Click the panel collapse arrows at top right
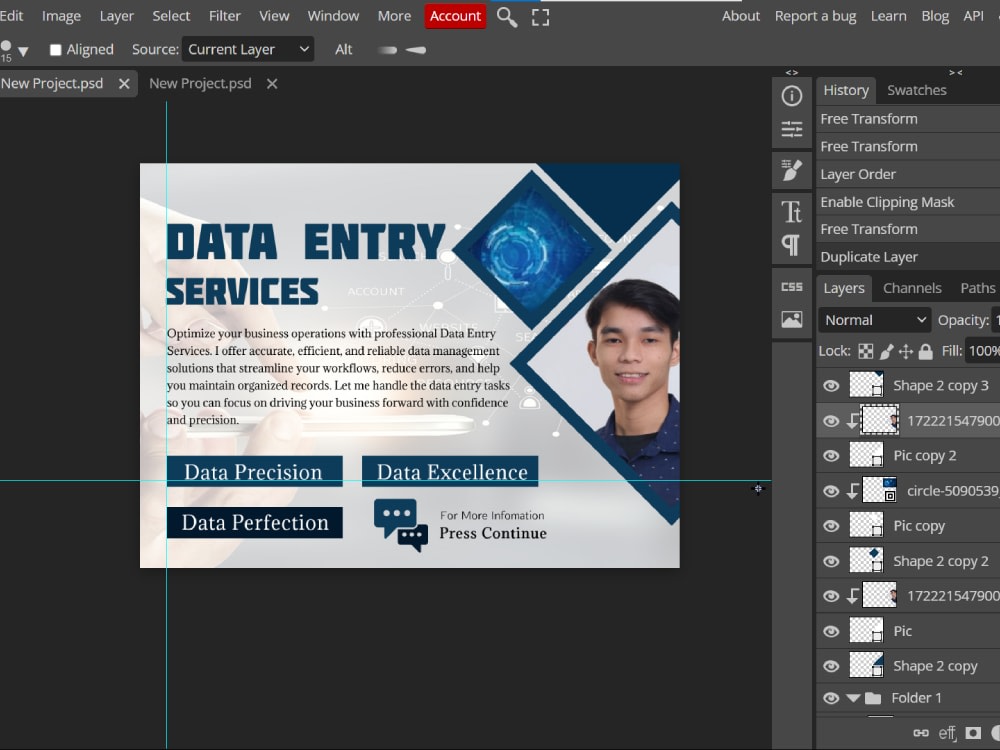This screenshot has width=1000, height=750. 955,72
